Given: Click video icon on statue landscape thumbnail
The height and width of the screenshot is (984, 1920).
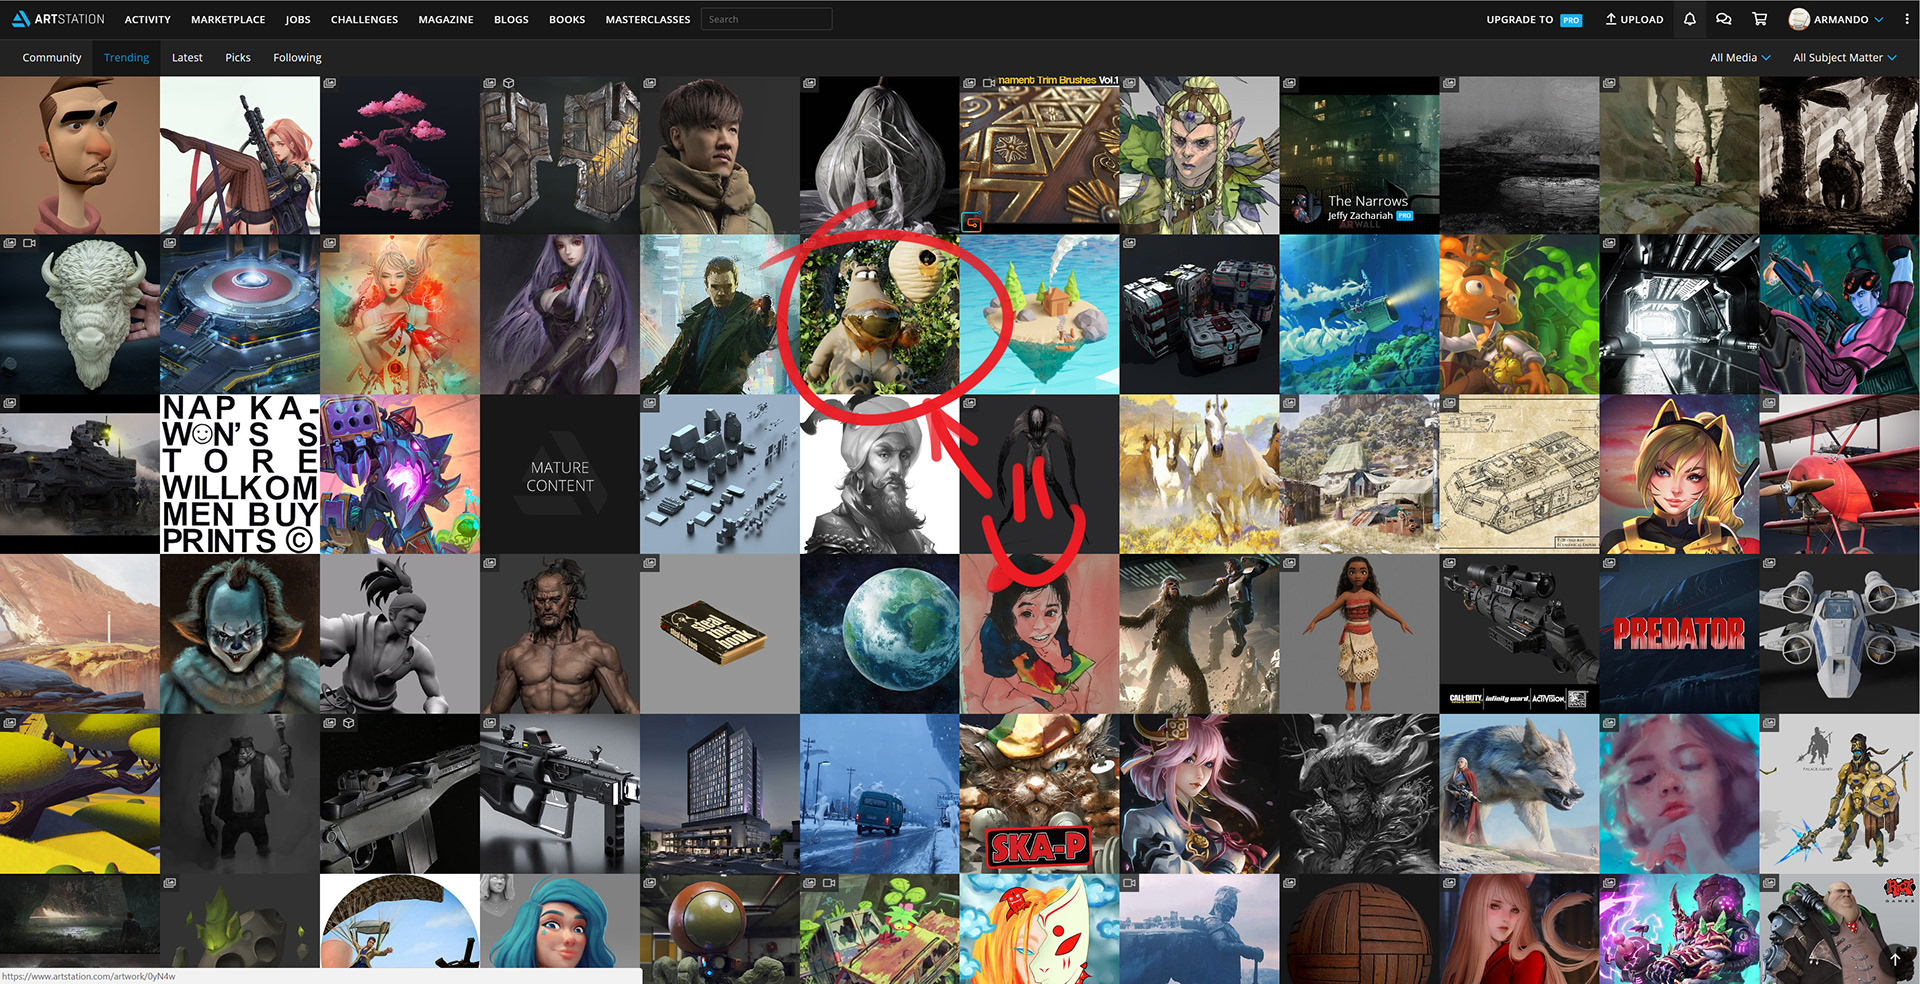Looking at the screenshot, I should (1129, 883).
